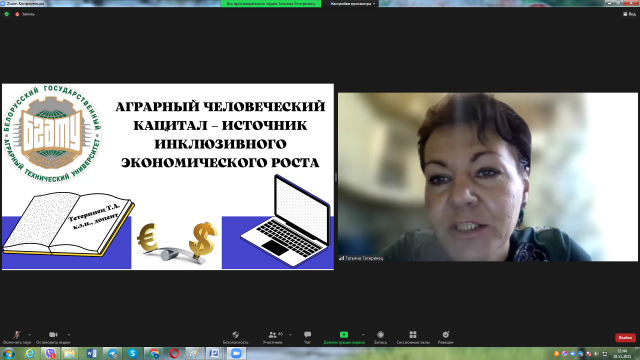The height and width of the screenshot is (360, 640).
Task: Open Participants panel
Action: pyautogui.click(x=273, y=337)
